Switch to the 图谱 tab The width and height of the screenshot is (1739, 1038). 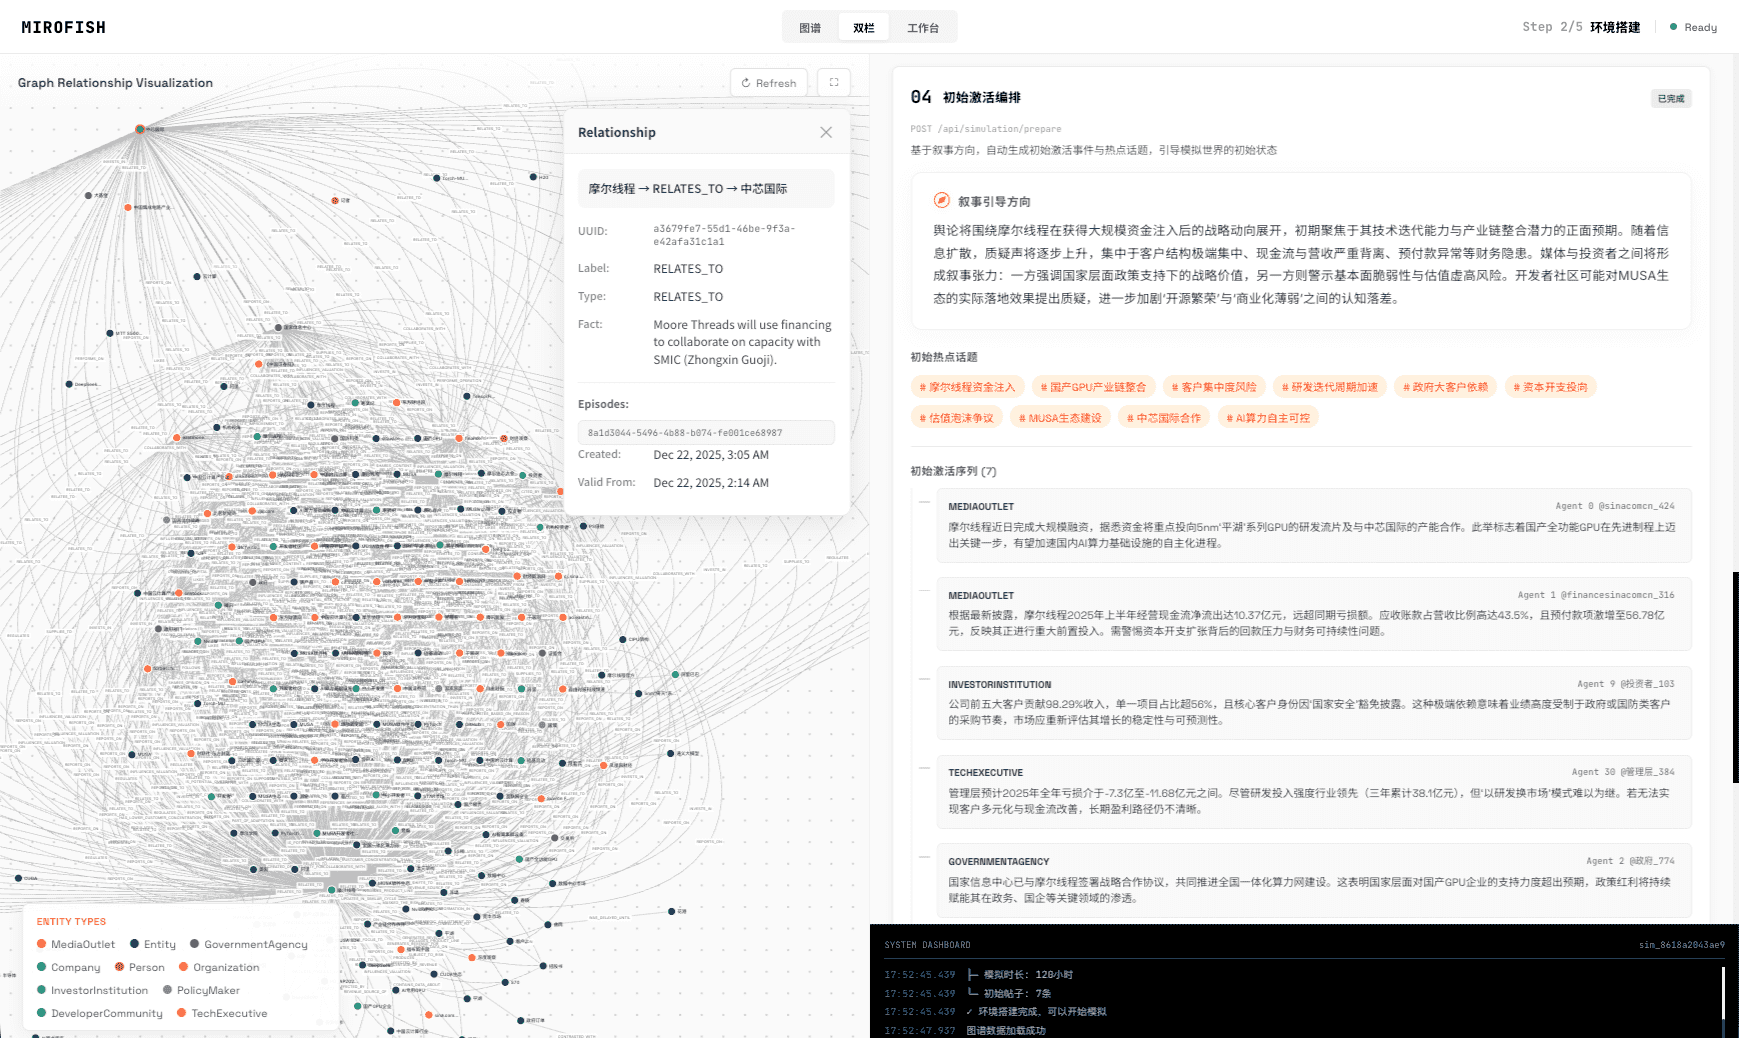[x=810, y=27]
